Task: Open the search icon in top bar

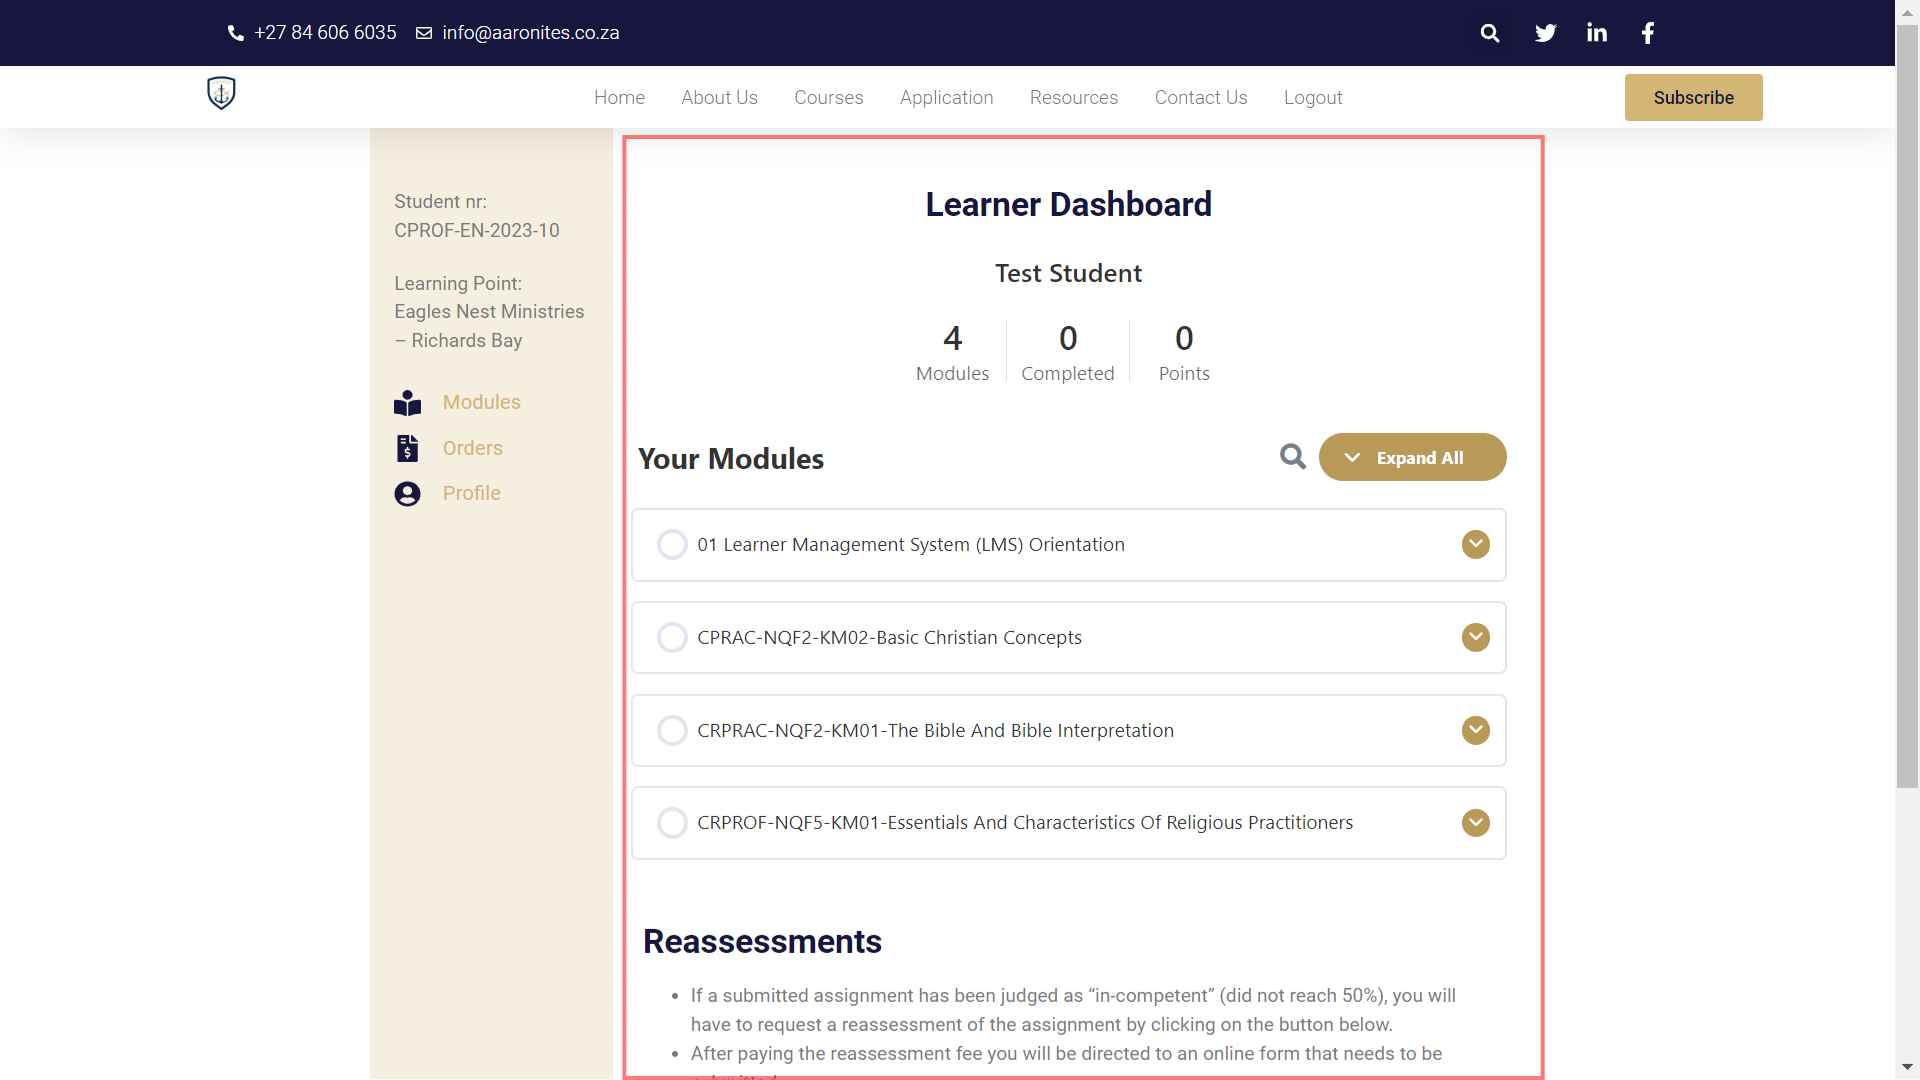Action: pyautogui.click(x=1490, y=33)
